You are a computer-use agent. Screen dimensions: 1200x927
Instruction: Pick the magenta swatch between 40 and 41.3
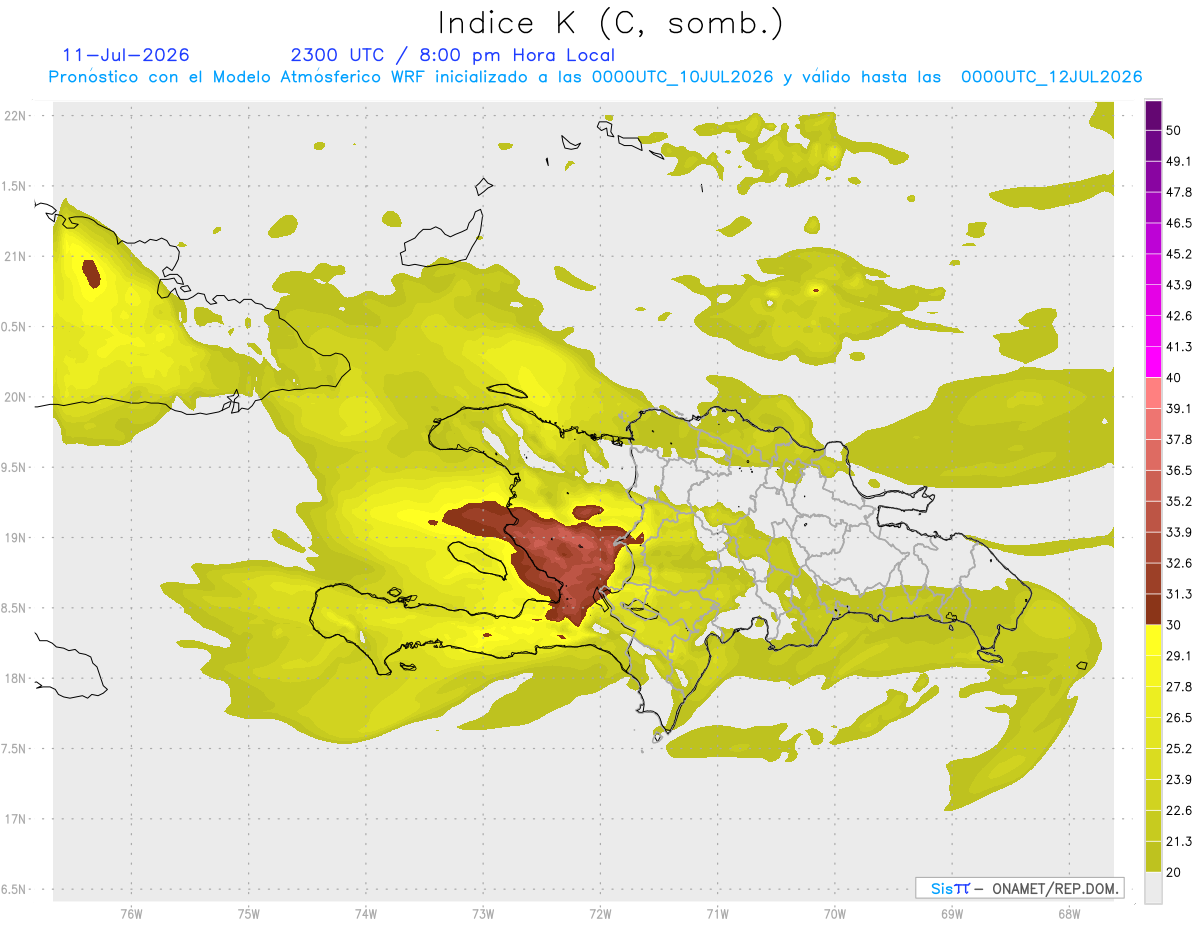(x=1154, y=362)
